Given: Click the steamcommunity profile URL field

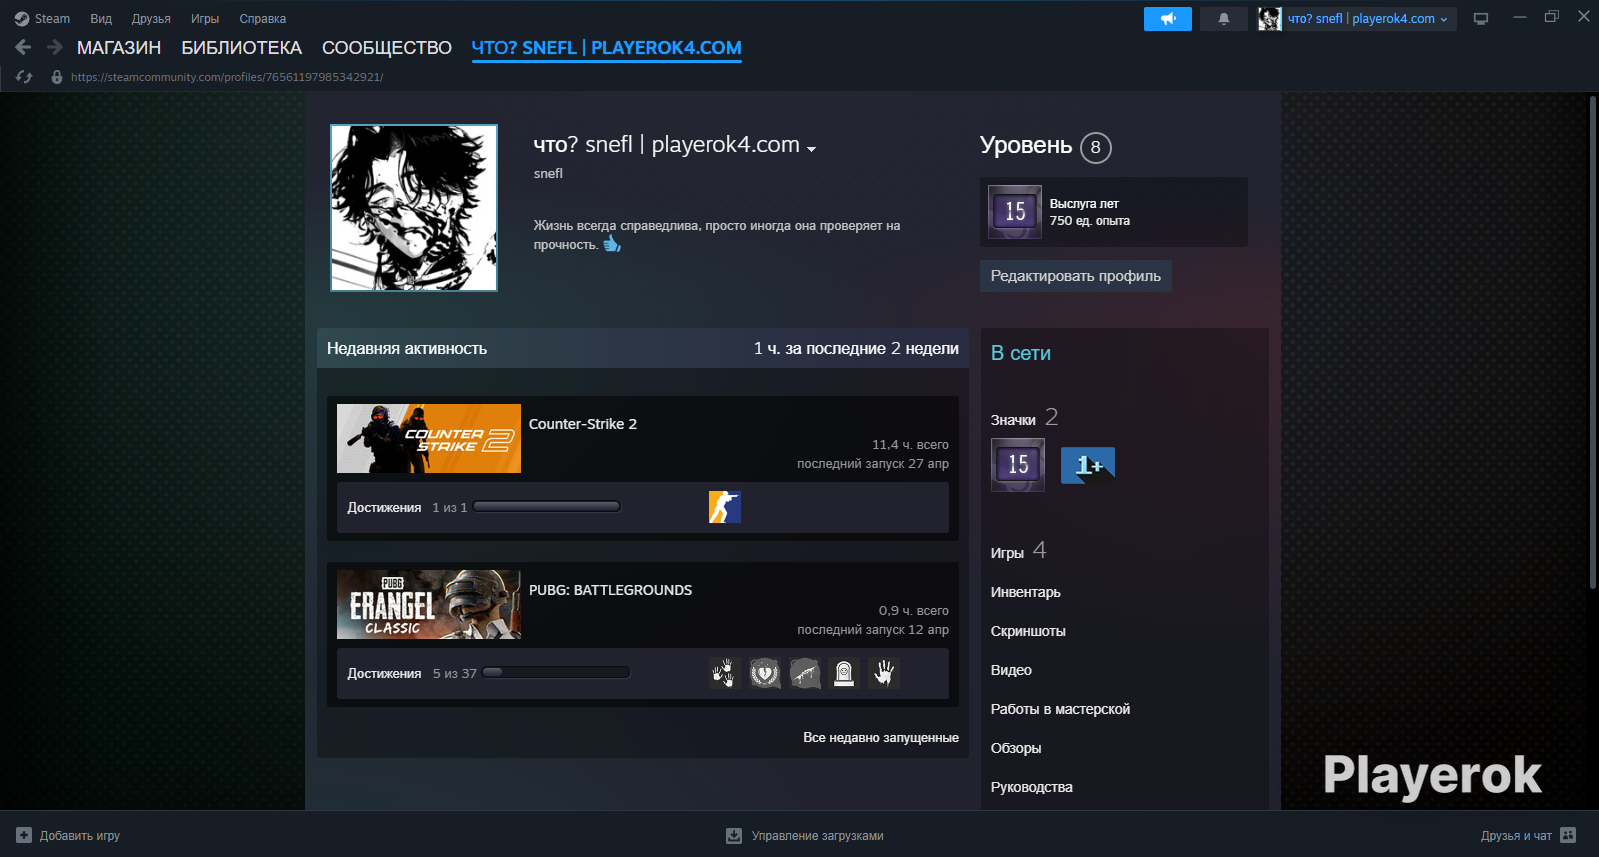Looking at the screenshot, I should 227,77.
